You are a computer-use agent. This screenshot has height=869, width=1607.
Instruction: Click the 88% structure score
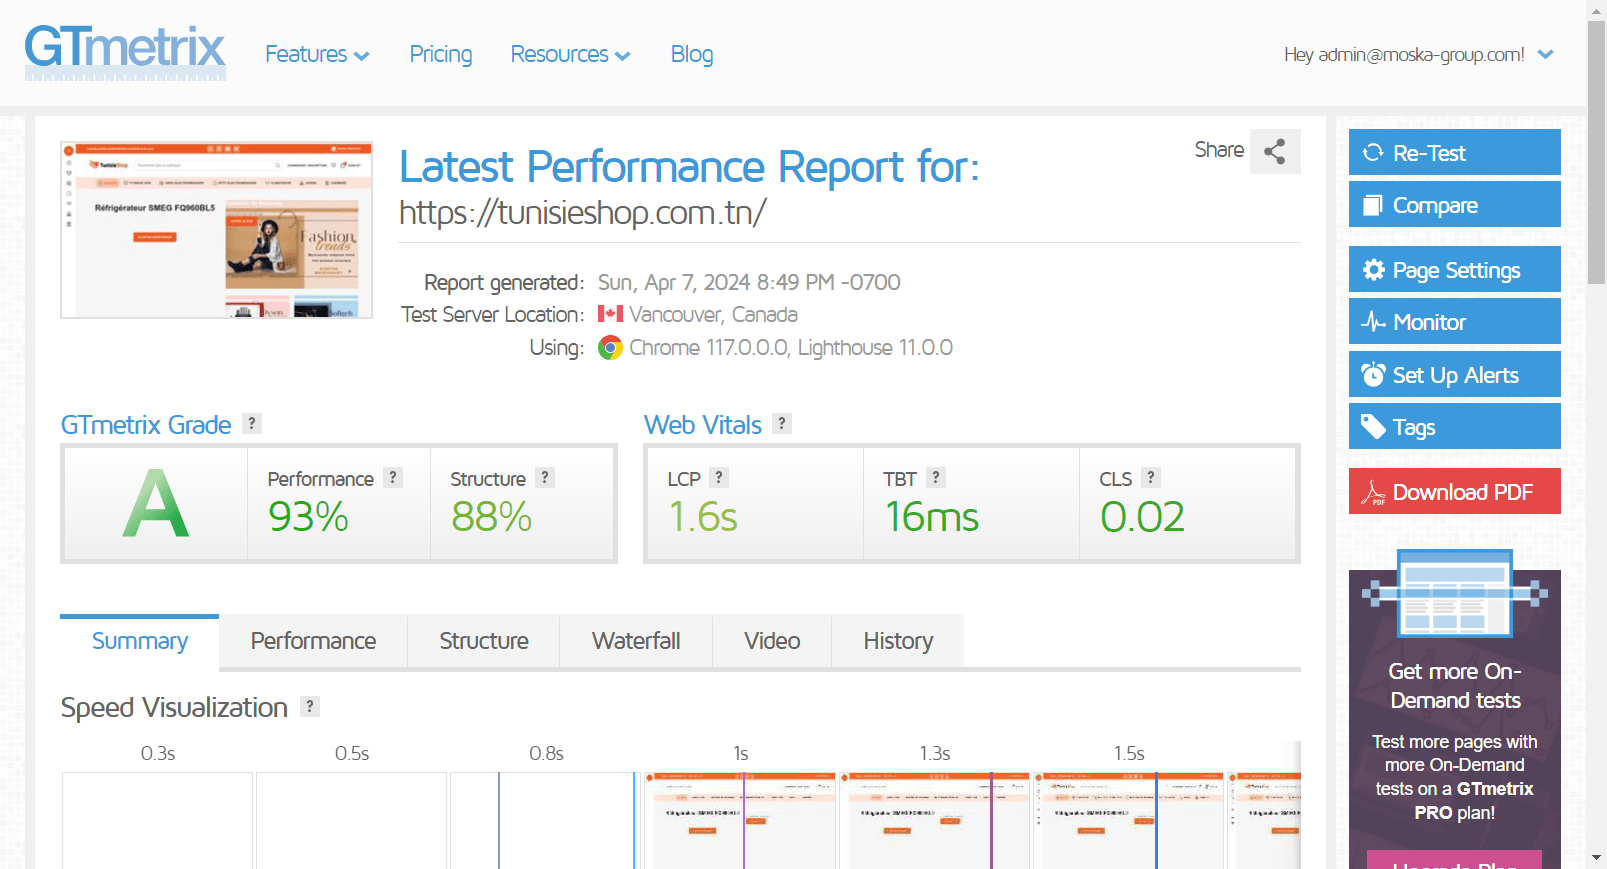coord(491,517)
